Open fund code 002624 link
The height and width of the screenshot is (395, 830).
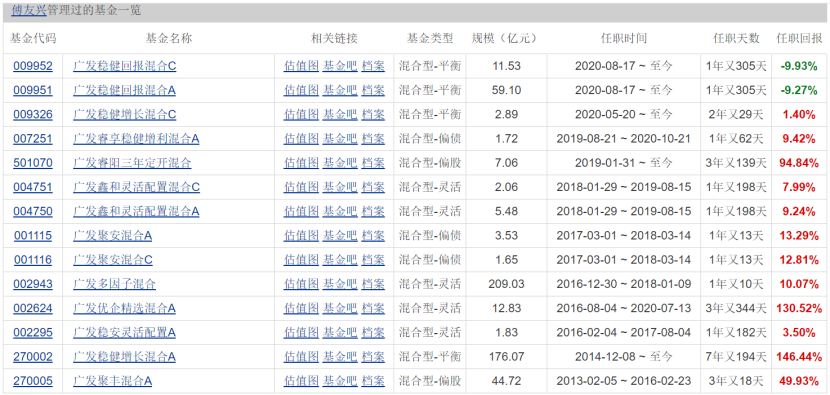tap(33, 308)
